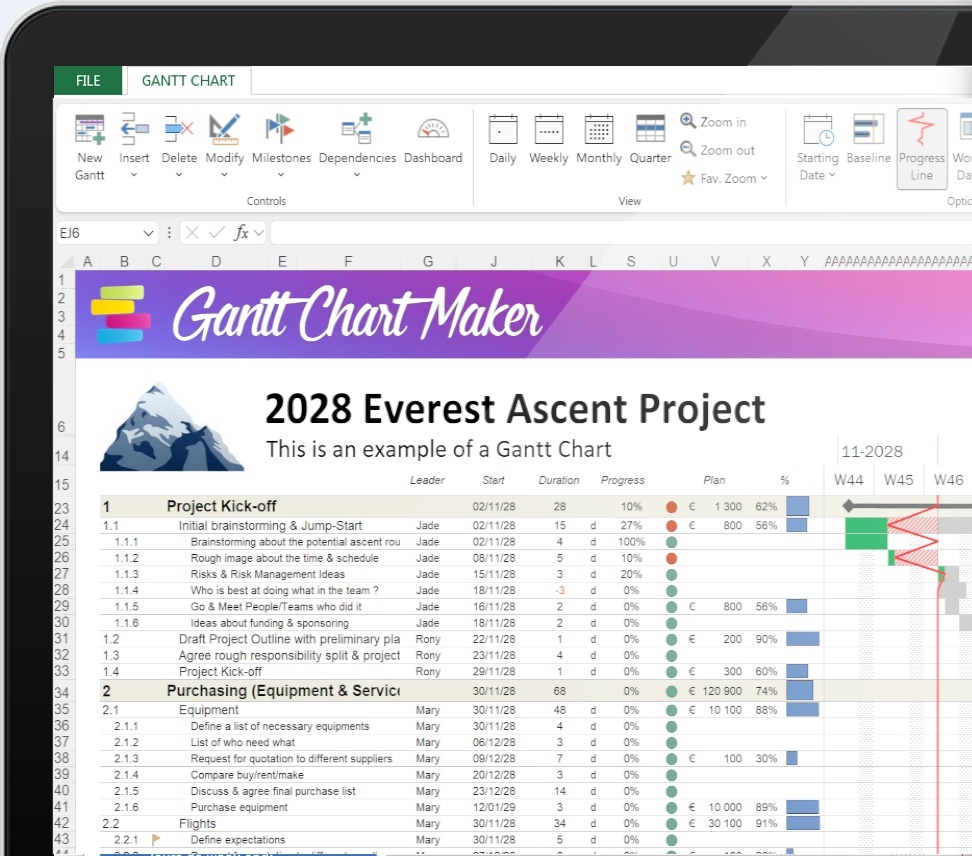Select the Monthly view icon

coord(599,129)
